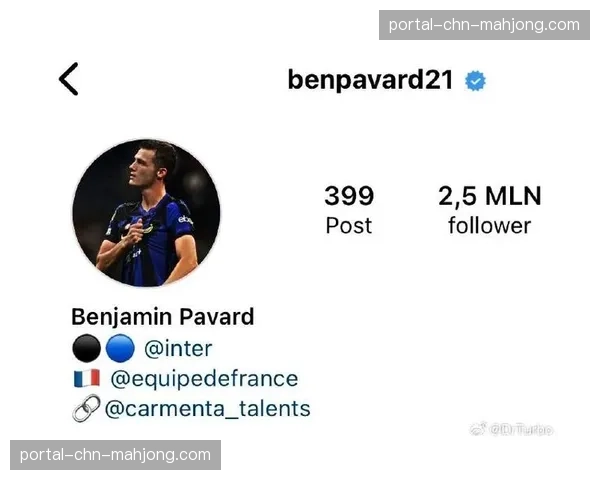The image size is (600, 480).
Task: Click the follower label text
Action: click(x=489, y=225)
